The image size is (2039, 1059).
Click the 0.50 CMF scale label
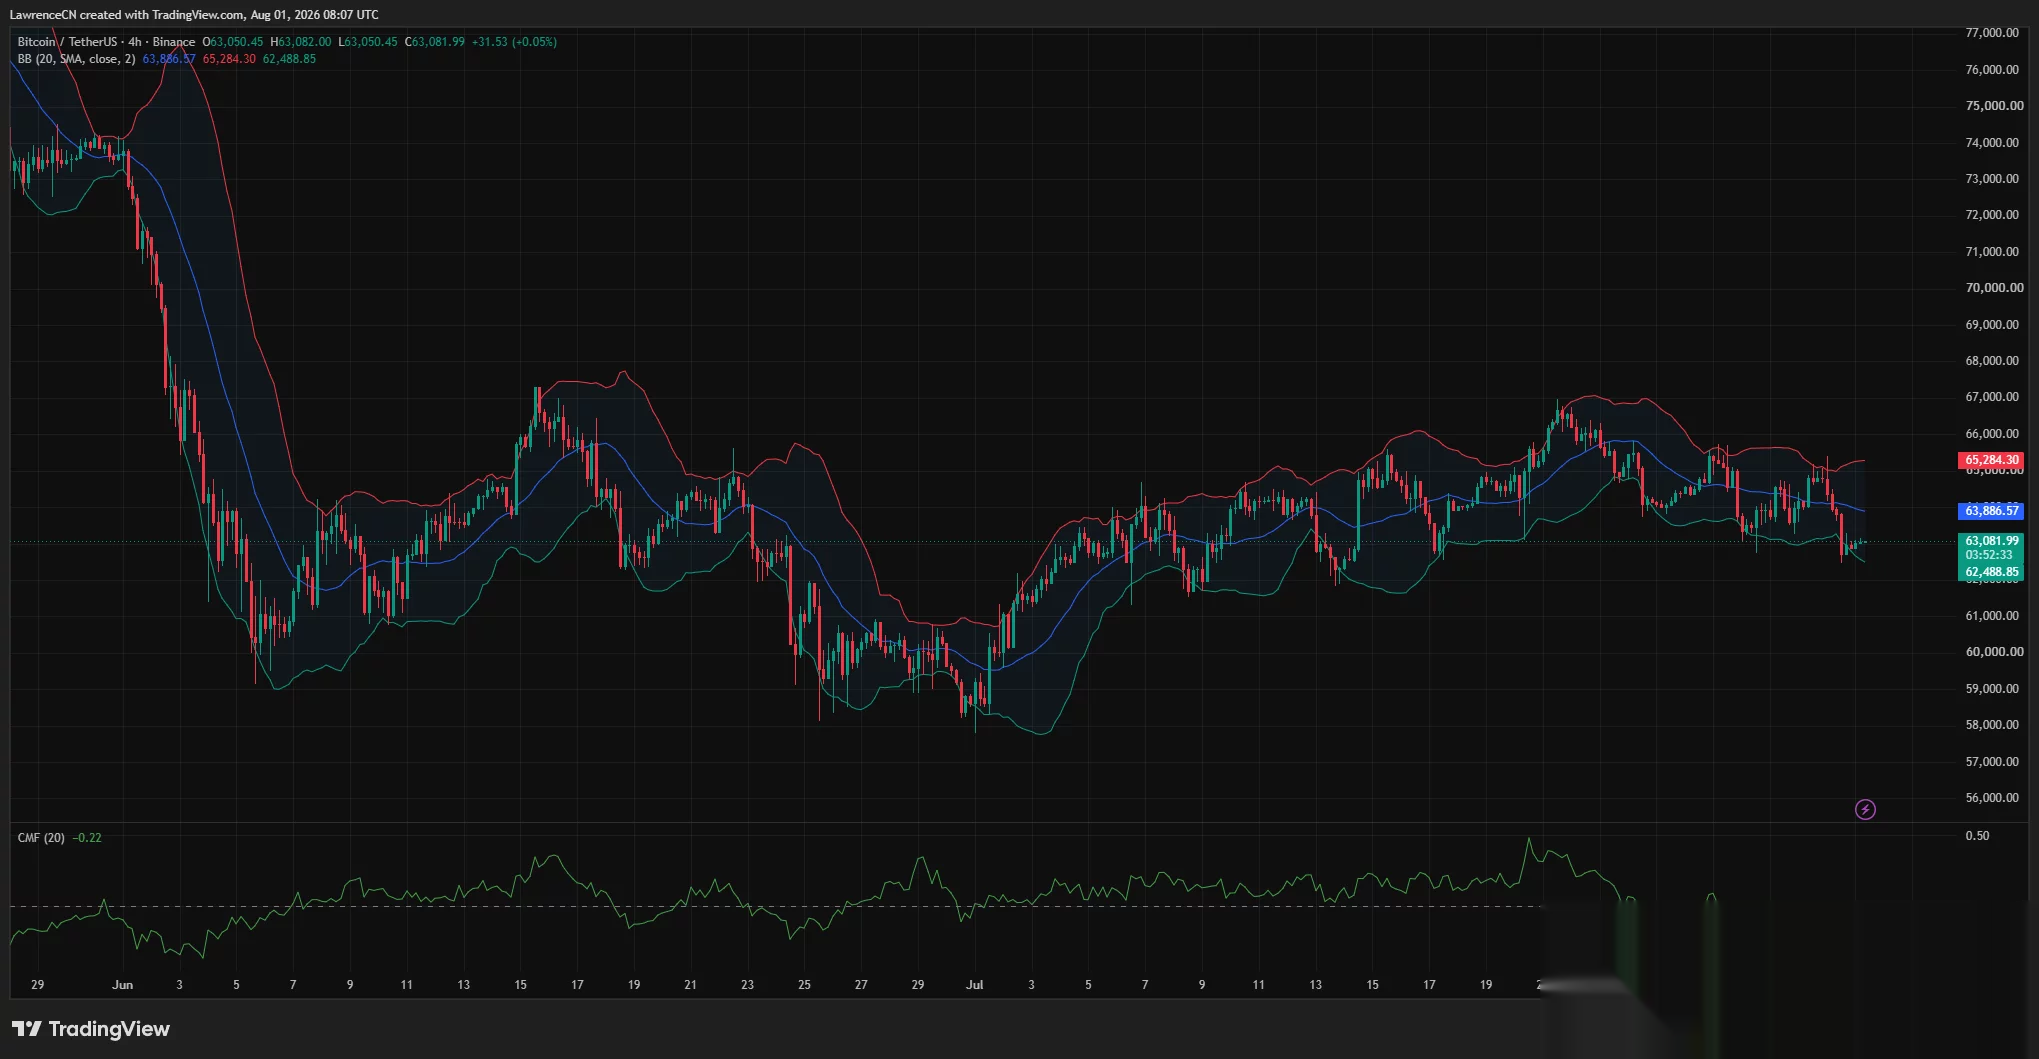1977,836
